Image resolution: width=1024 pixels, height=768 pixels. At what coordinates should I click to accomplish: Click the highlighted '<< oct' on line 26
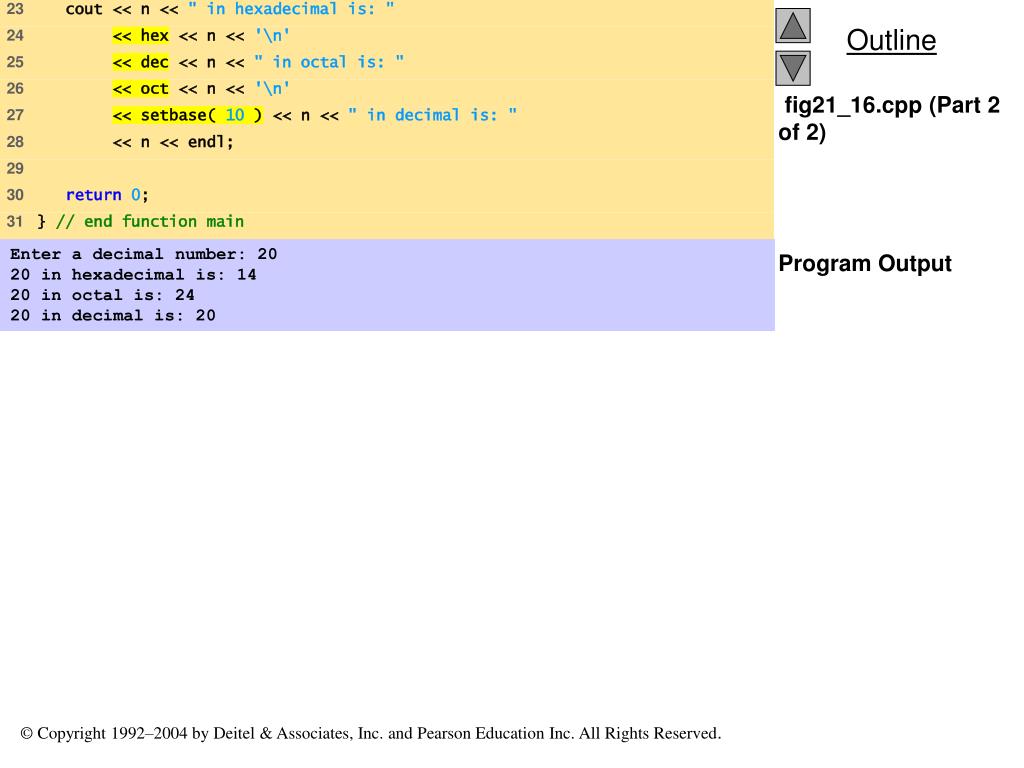[x=140, y=89]
